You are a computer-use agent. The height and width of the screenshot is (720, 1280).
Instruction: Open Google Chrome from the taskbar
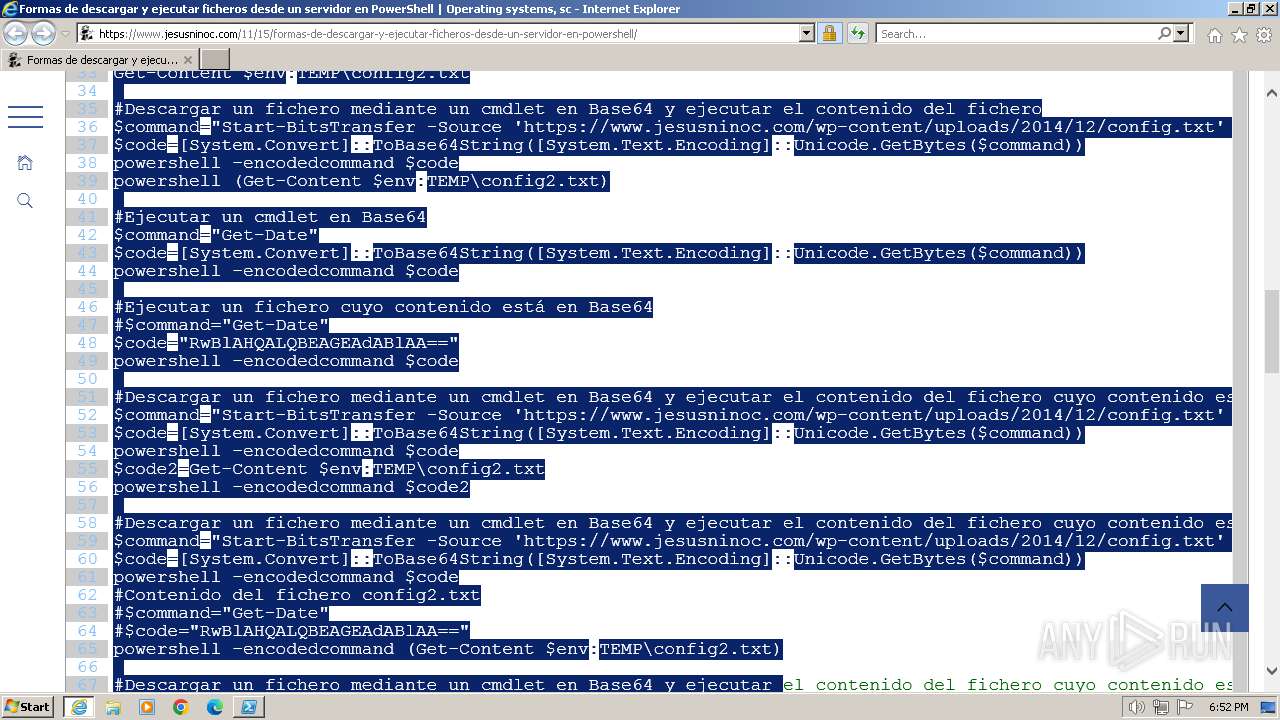coord(181,707)
